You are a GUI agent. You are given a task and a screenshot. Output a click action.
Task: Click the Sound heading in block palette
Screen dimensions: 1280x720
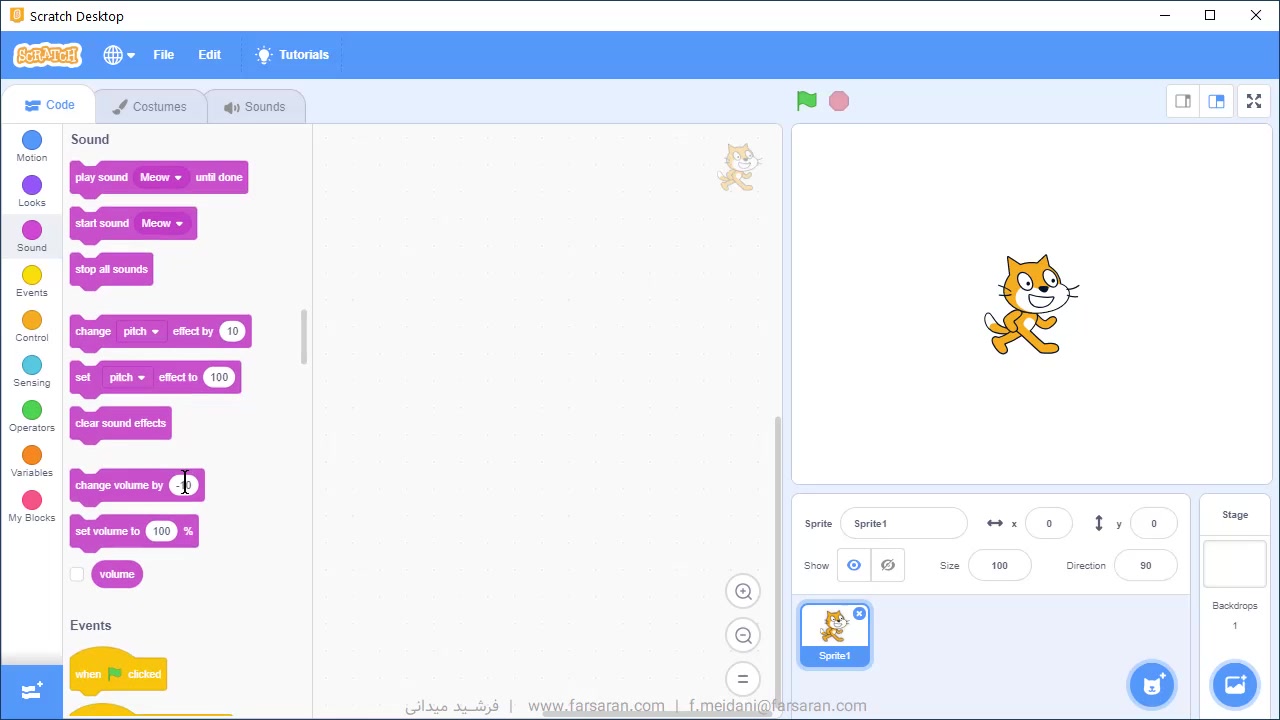coord(90,139)
